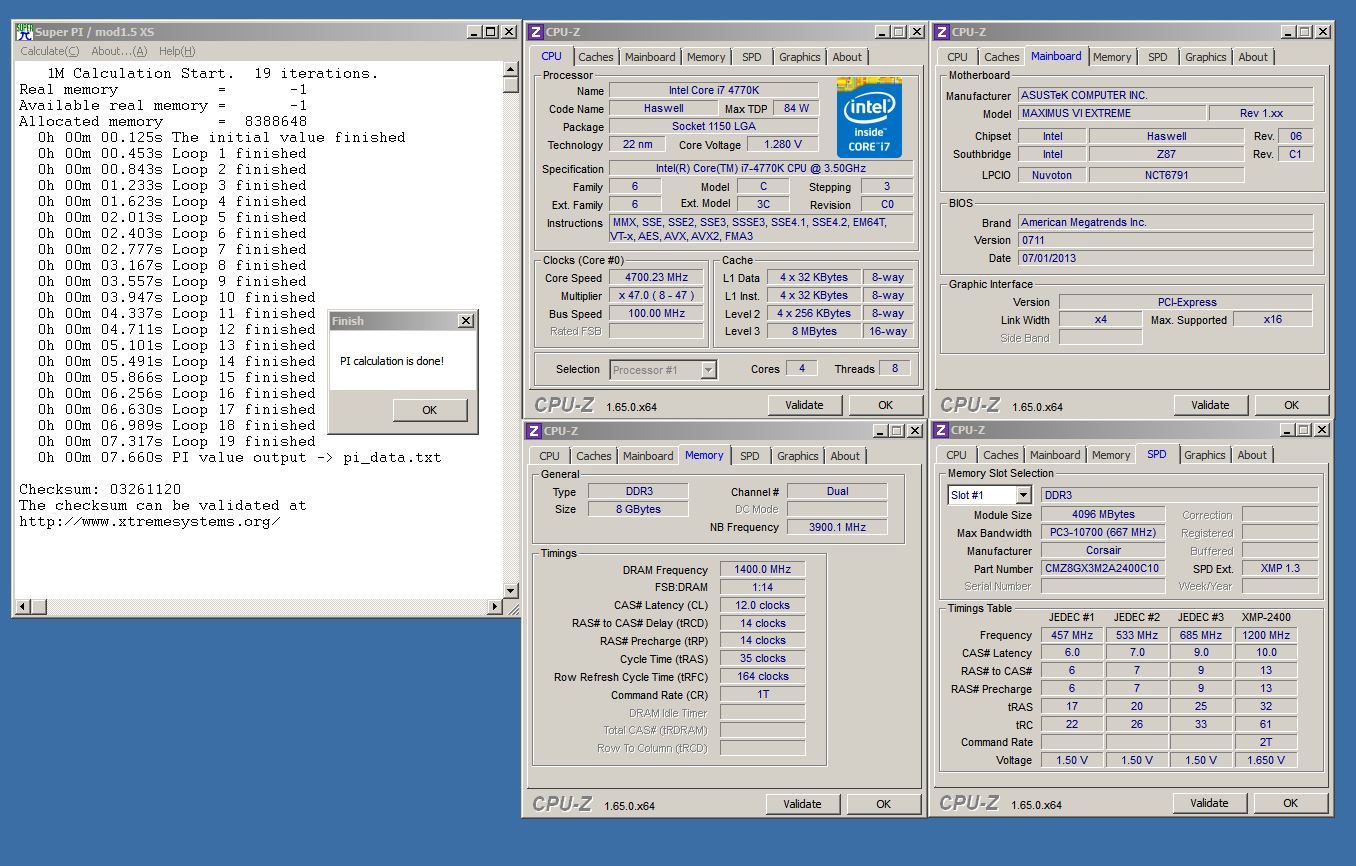Click the Command Rate value 1T
This screenshot has height=866, width=1356.
coord(762,694)
